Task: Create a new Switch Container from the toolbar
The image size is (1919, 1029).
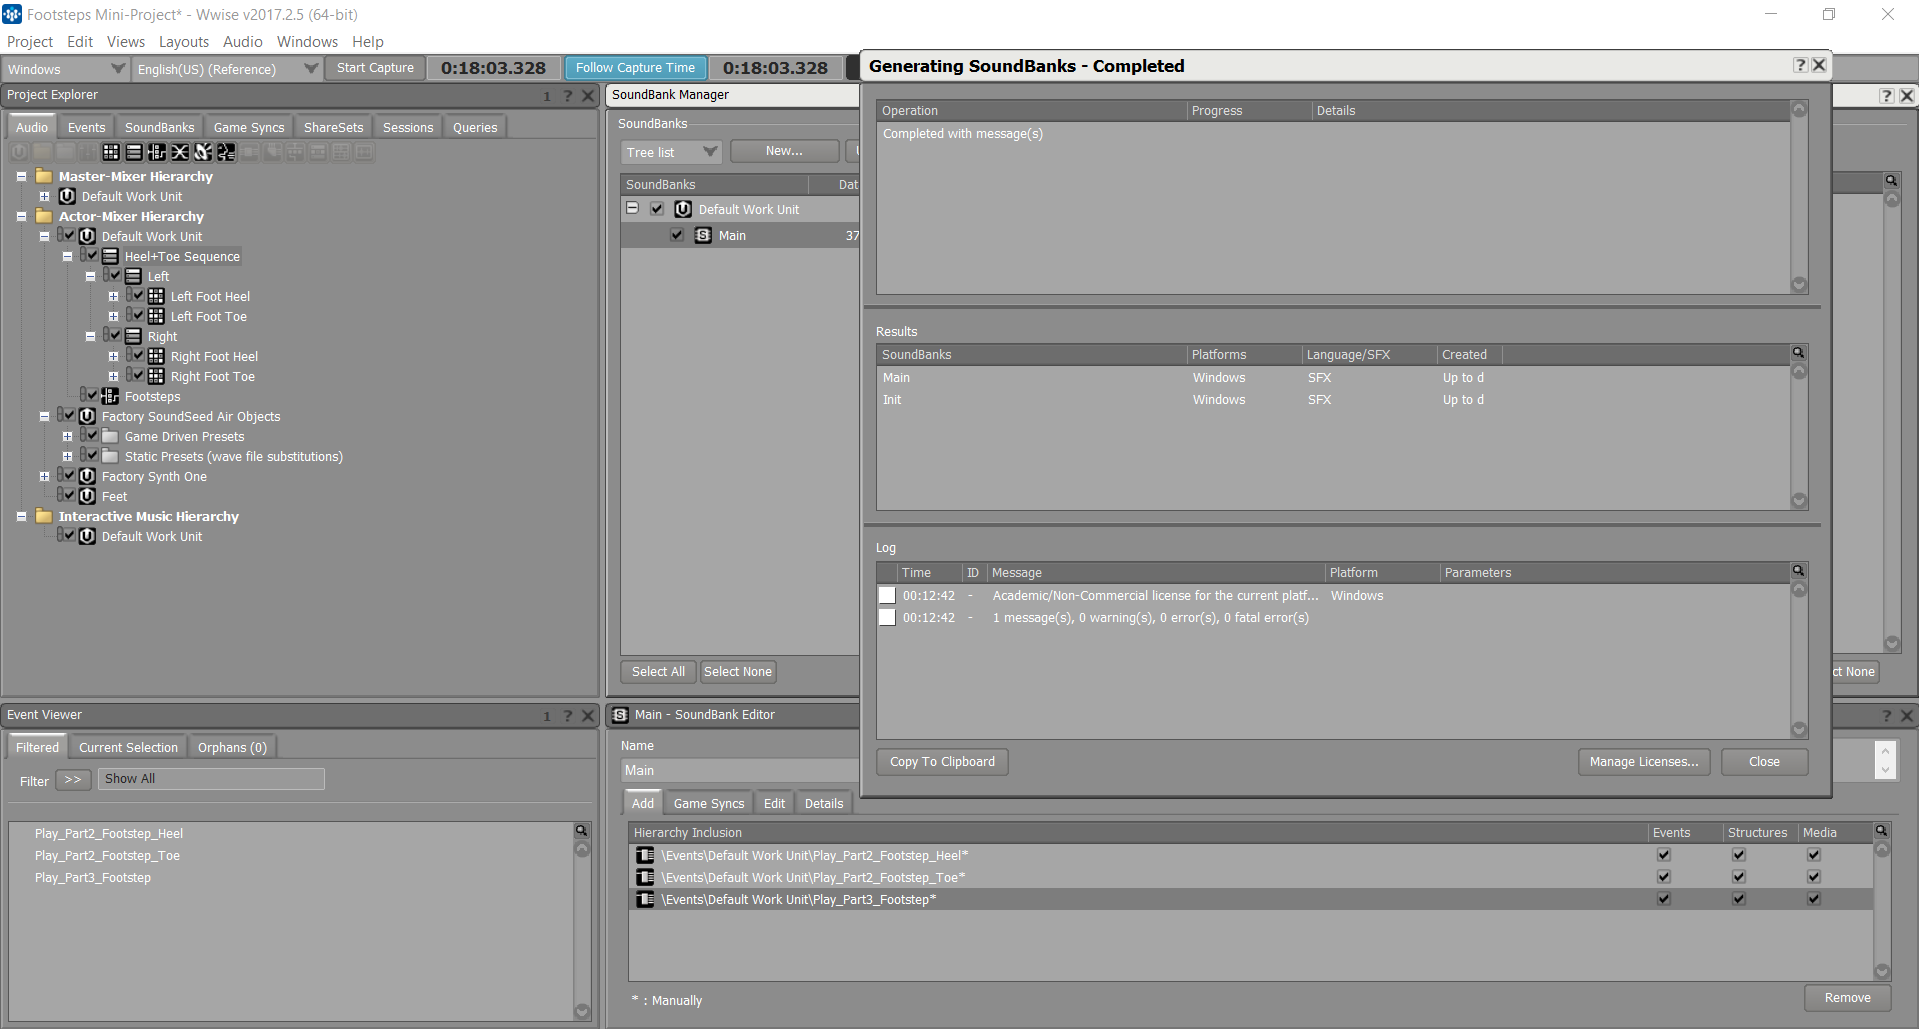Action: pos(157,152)
